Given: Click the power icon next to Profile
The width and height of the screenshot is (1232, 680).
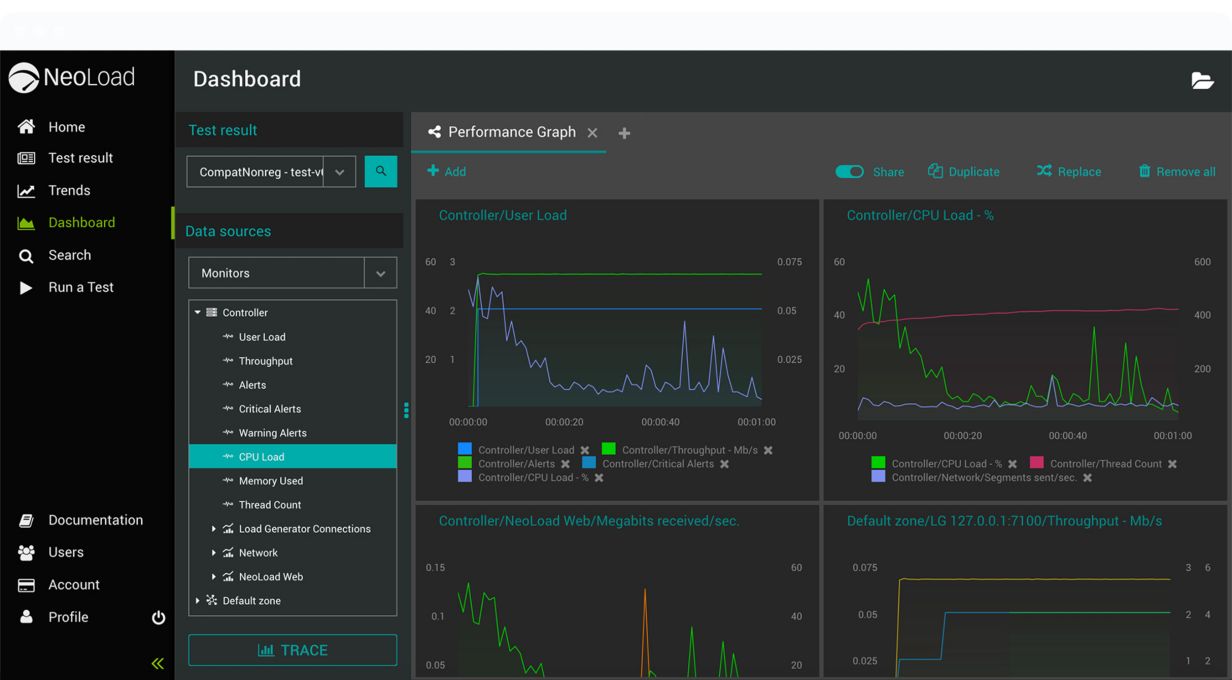Looking at the screenshot, I should (x=158, y=618).
